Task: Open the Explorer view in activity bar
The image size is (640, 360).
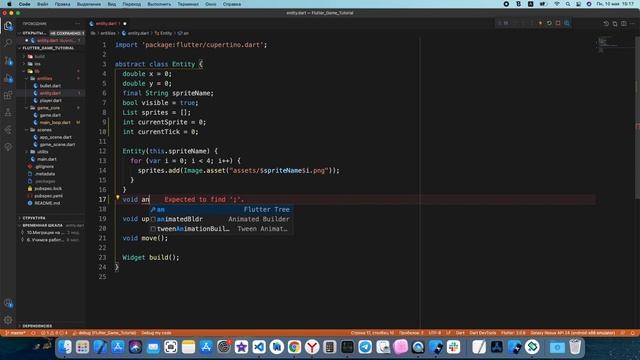Action: [8, 26]
